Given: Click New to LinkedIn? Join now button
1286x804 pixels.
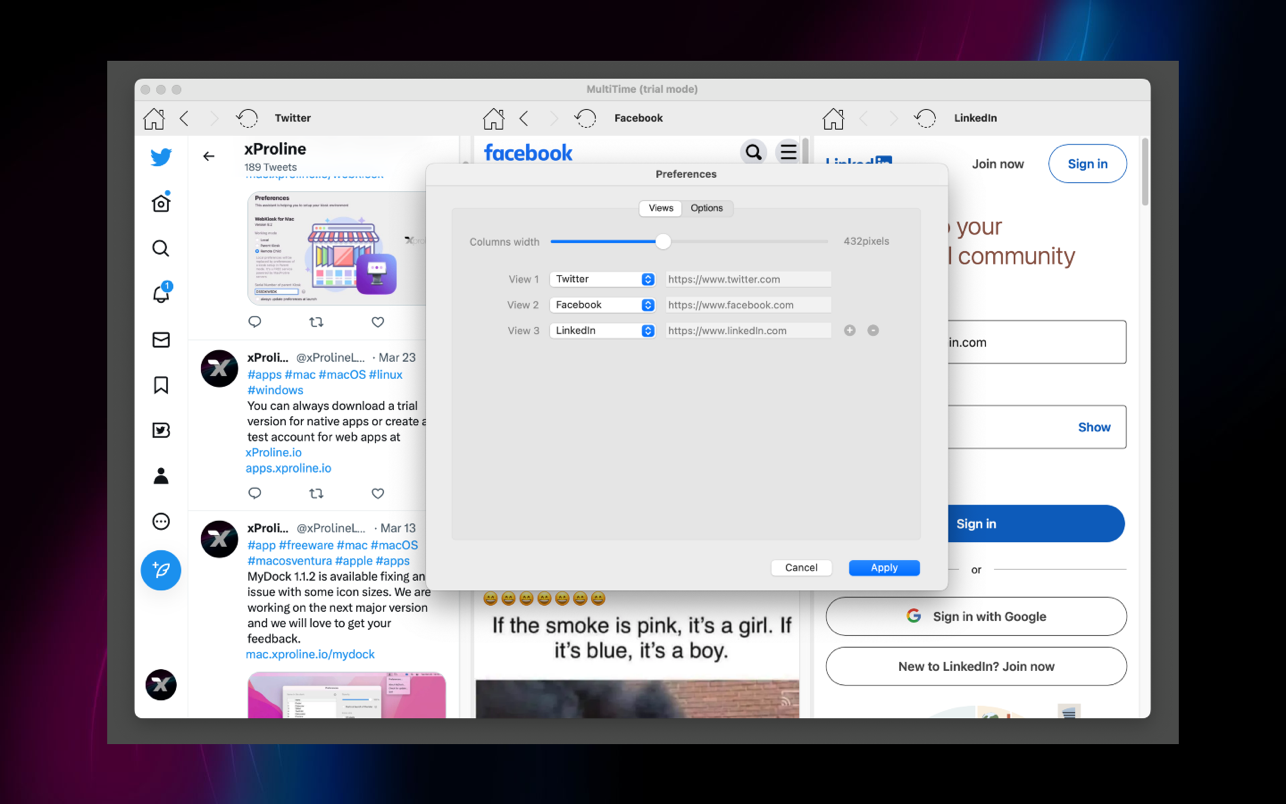Looking at the screenshot, I should click(976, 667).
